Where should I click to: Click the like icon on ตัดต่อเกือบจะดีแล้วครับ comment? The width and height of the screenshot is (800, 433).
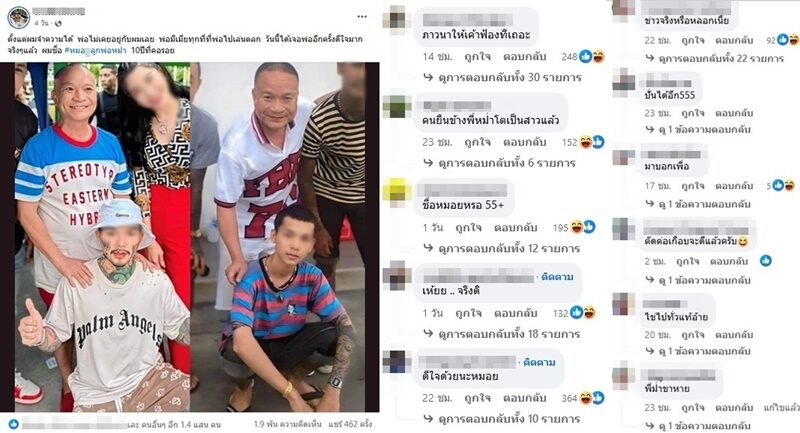pos(766,261)
